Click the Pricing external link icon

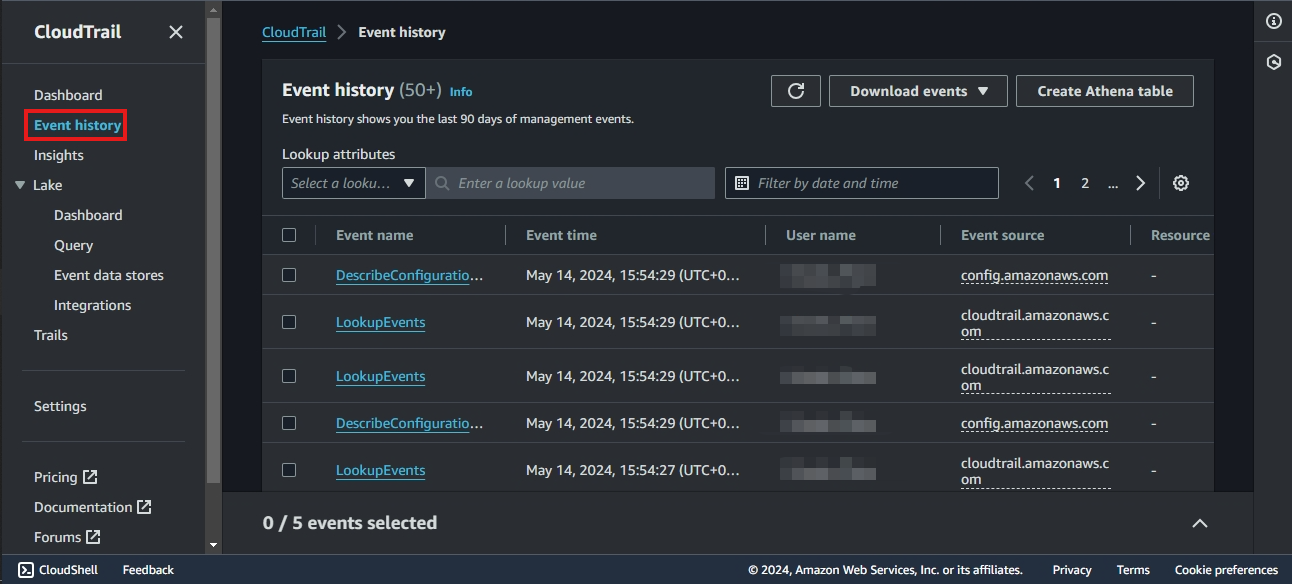(x=90, y=477)
